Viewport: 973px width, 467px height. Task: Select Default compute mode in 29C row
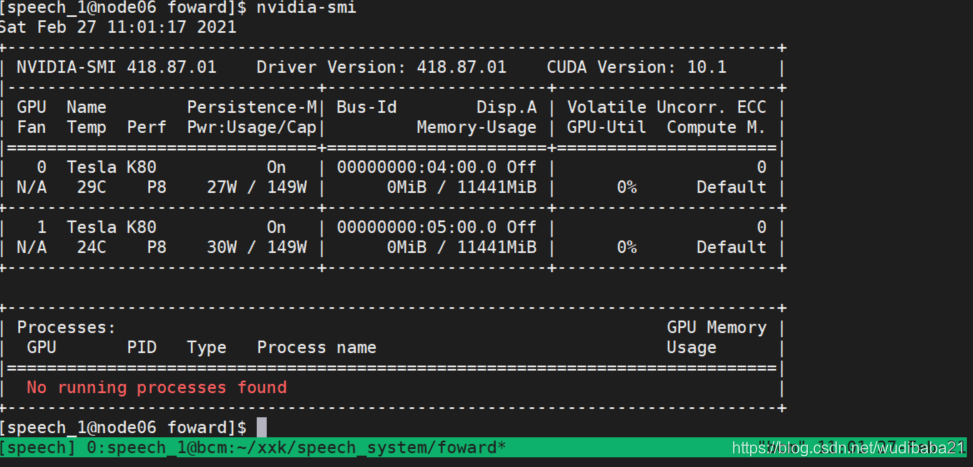[732, 187]
